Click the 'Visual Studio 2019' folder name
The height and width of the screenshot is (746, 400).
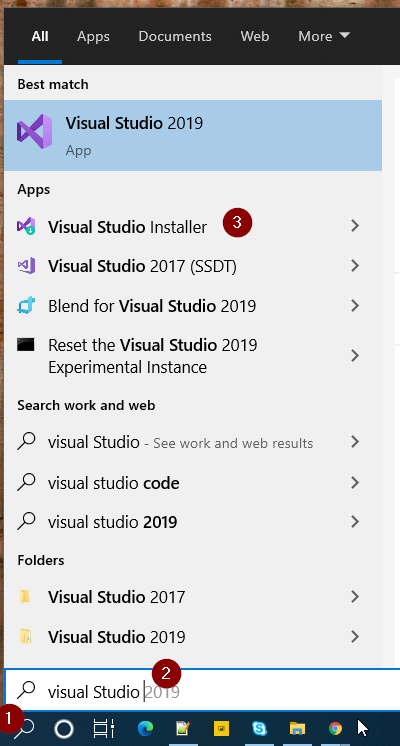coord(117,637)
